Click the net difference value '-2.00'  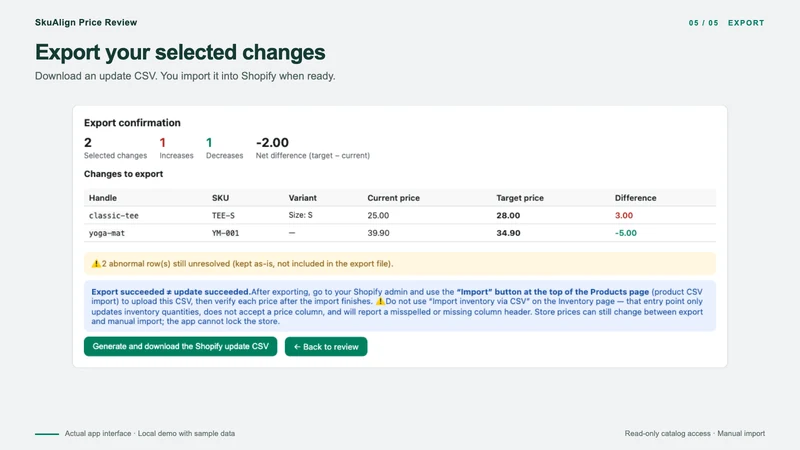[272, 142]
